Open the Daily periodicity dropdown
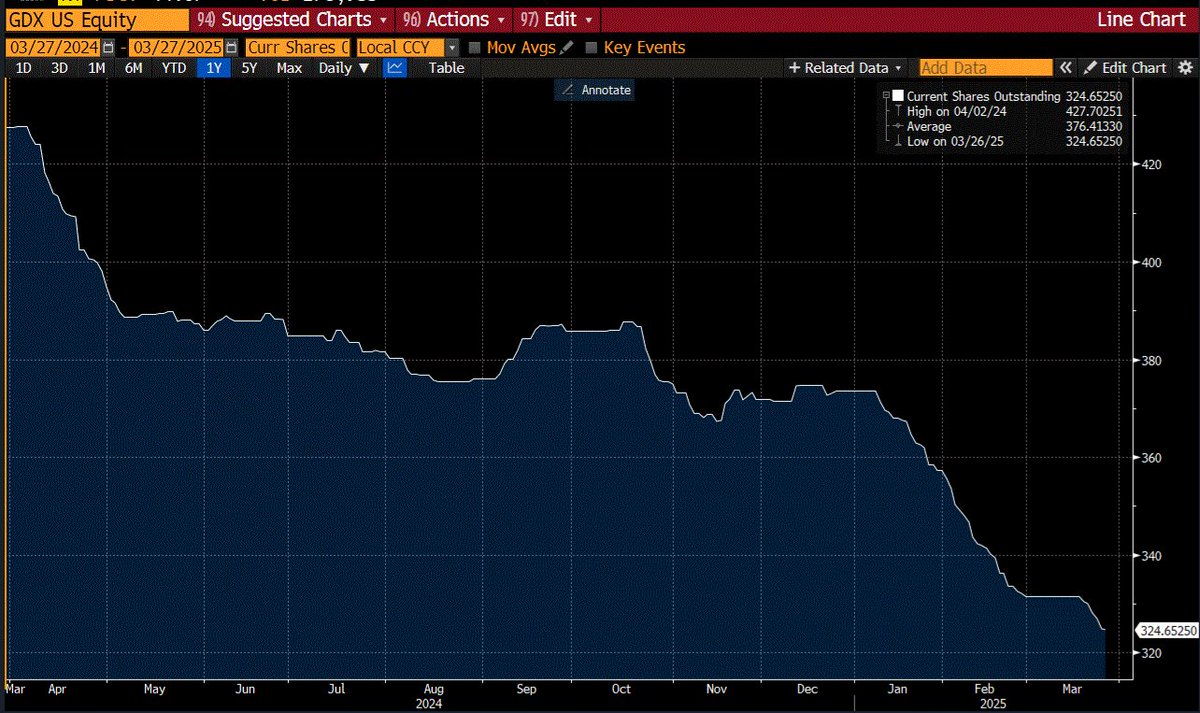 [x=344, y=68]
